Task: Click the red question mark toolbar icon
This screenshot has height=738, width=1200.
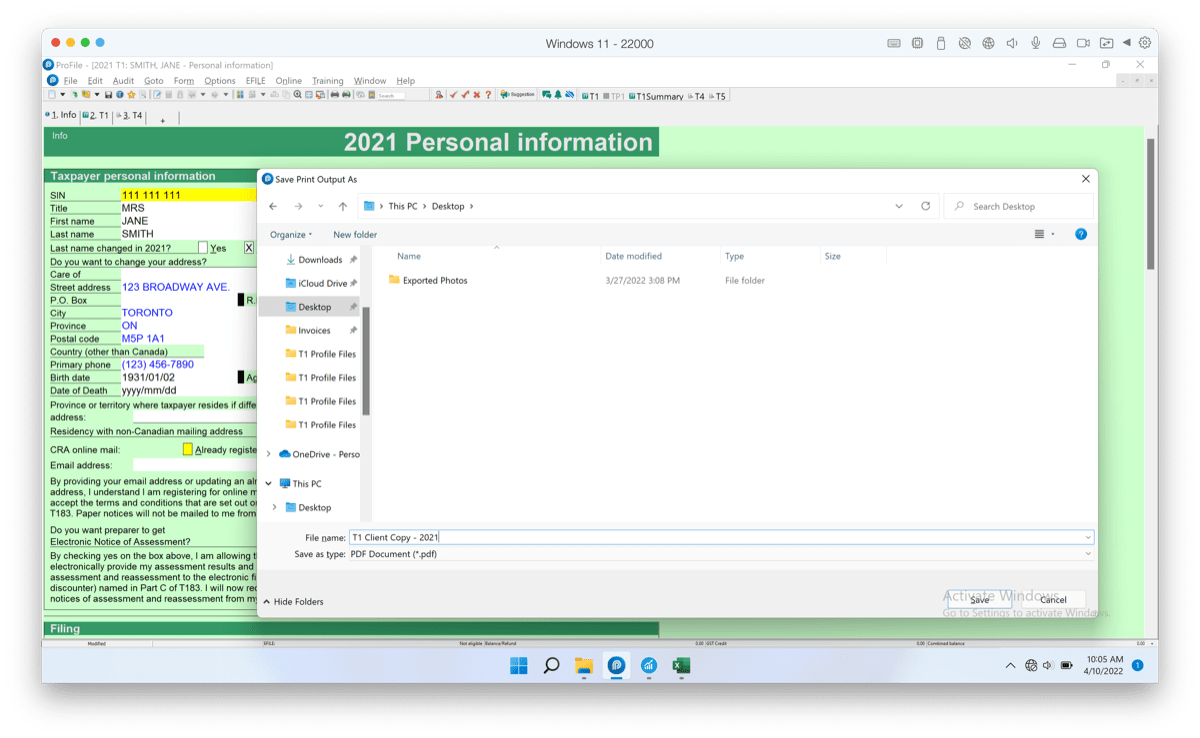Action: [488, 95]
